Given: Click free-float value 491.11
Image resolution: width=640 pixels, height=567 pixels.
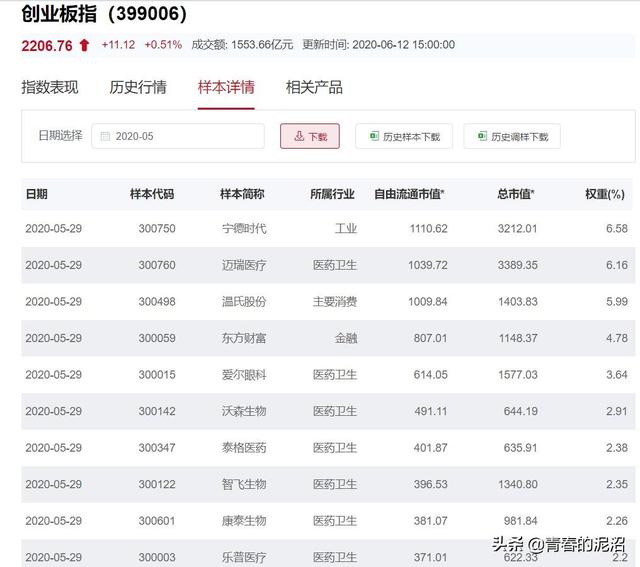Looking at the screenshot, I should 431,411.
